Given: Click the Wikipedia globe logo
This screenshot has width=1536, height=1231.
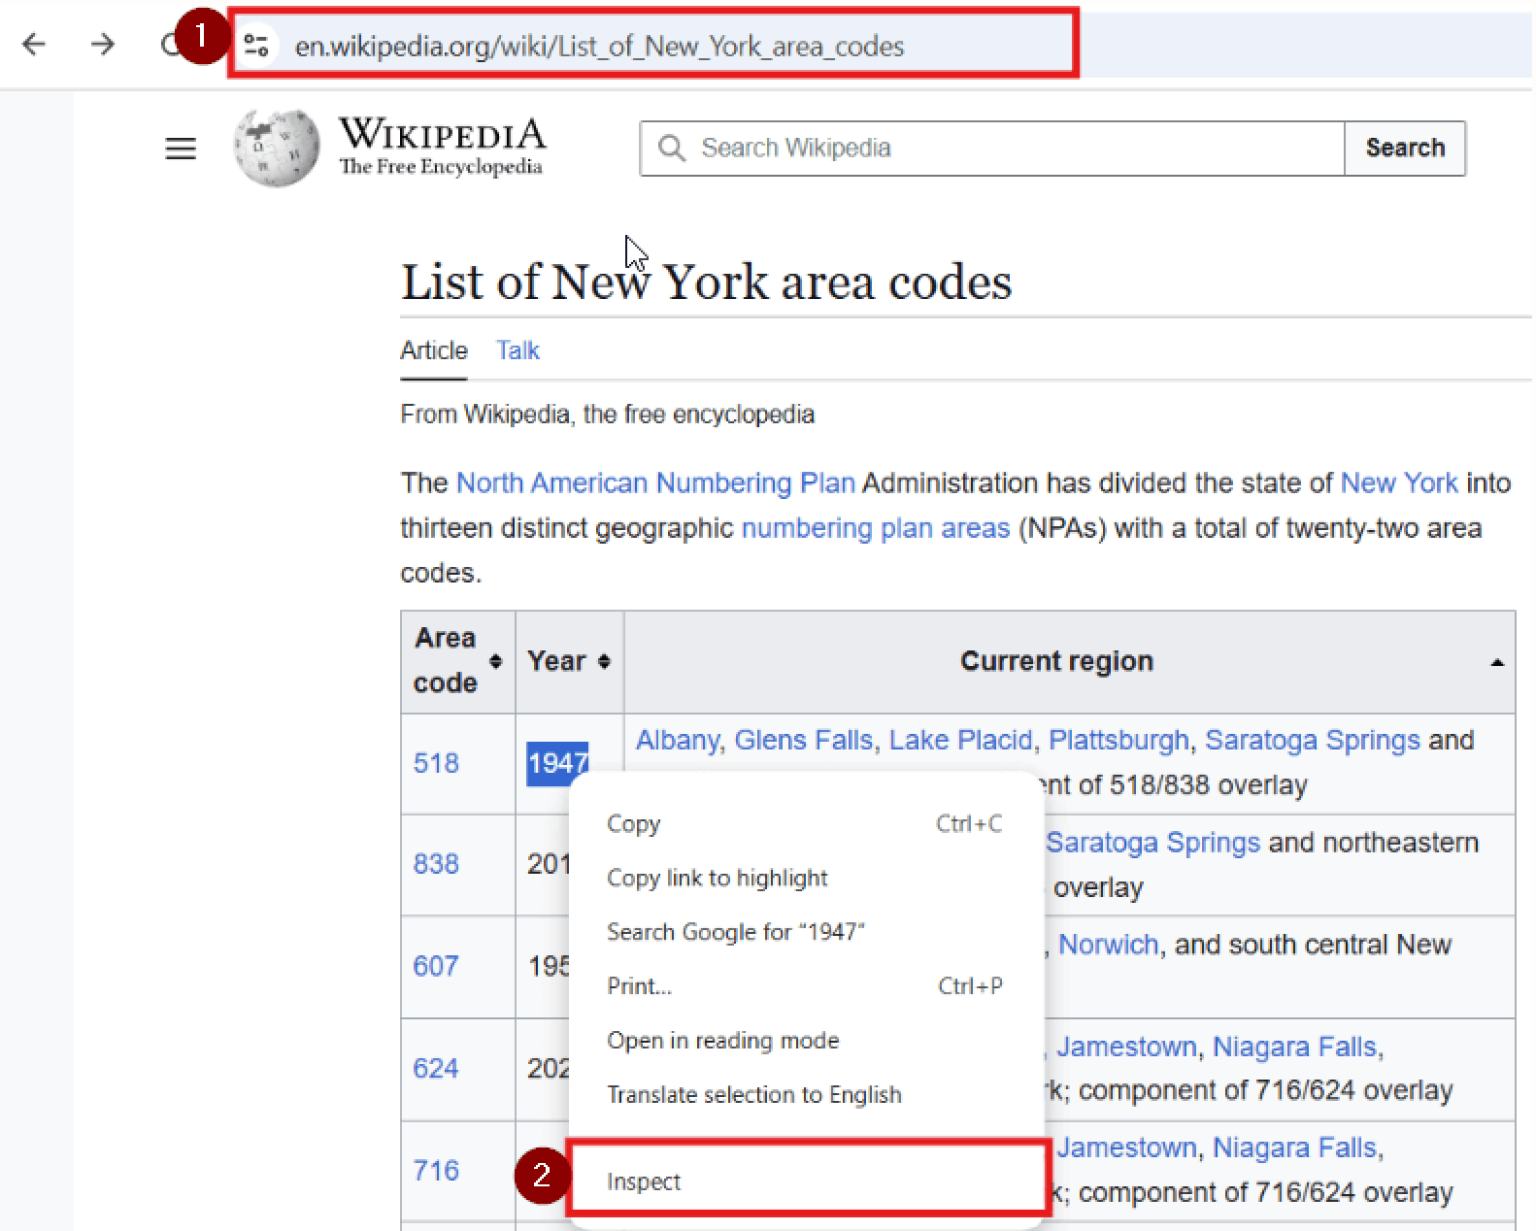Looking at the screenshot, I should (277, 147).
